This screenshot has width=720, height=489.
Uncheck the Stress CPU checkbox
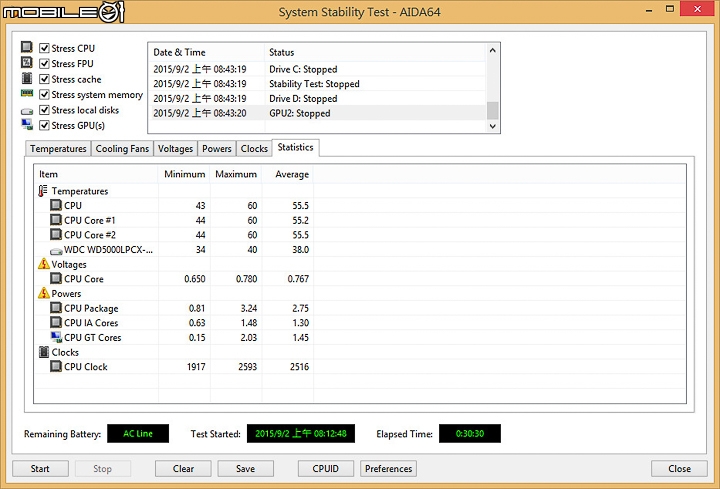click(45, 48)
